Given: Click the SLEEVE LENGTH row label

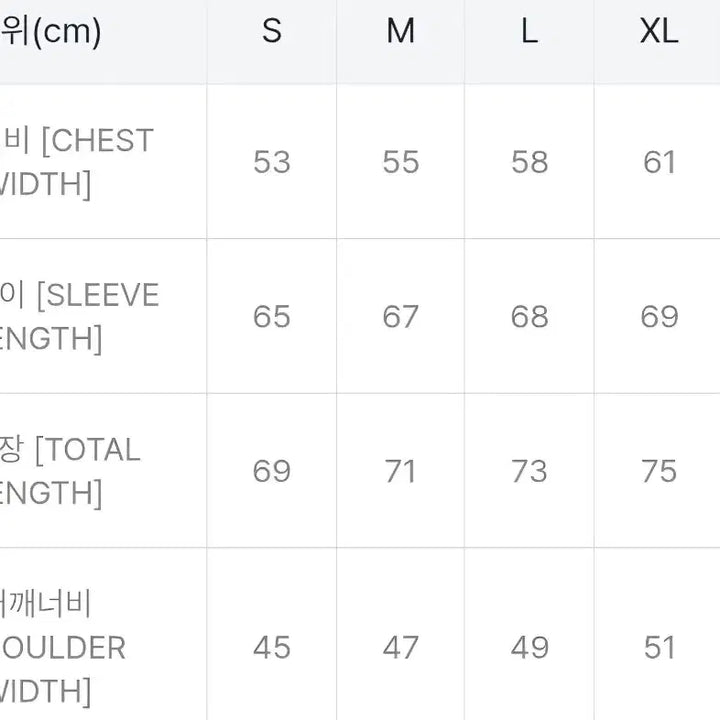Looking at the screenshot, I should tap(80, 317).
